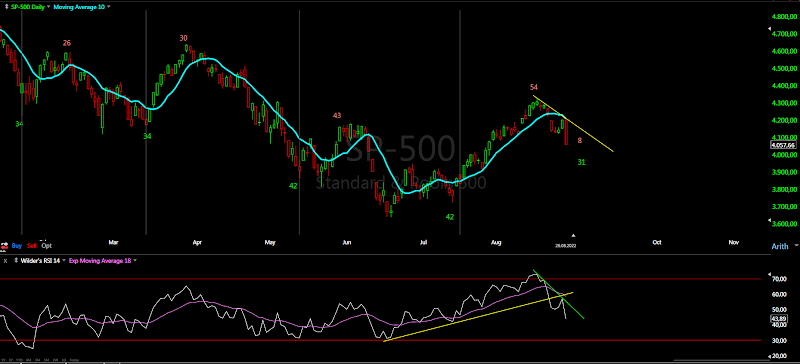
Task: Click the Mar label on time axis
Action: pos(114,242)
